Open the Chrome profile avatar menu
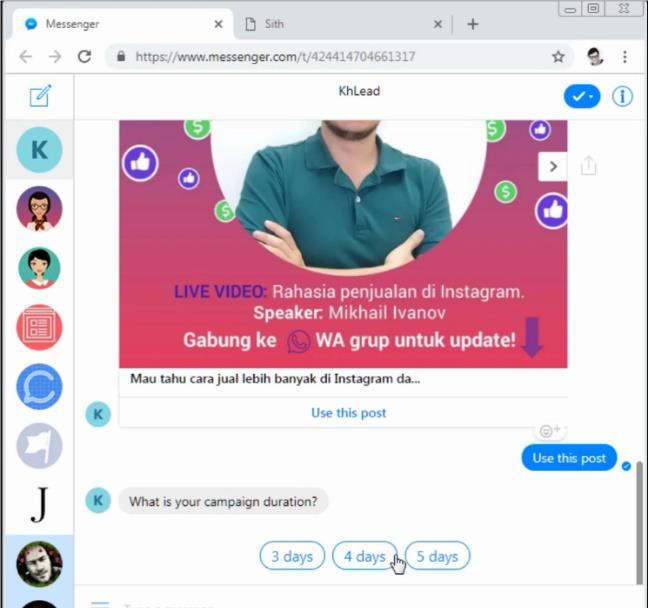Screen dimensions: 648x608 tap(595, 56)
